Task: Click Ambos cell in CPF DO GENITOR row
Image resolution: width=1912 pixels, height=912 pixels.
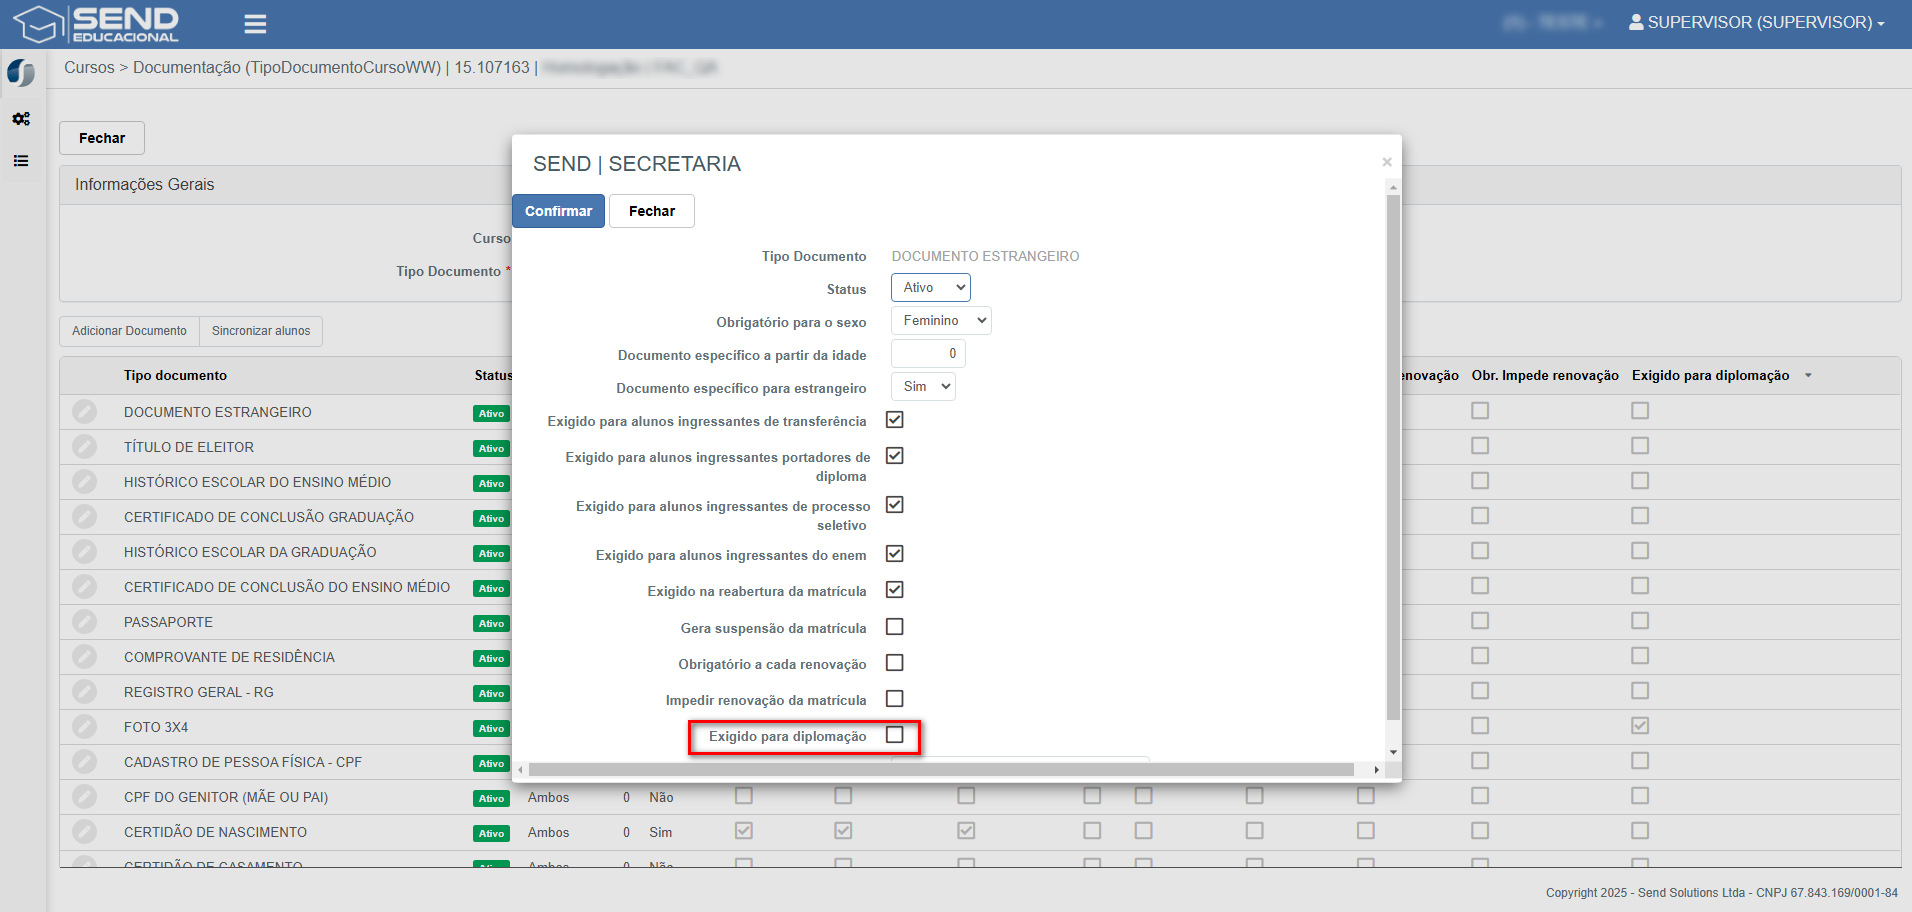Action: click(x=548, y=797)
